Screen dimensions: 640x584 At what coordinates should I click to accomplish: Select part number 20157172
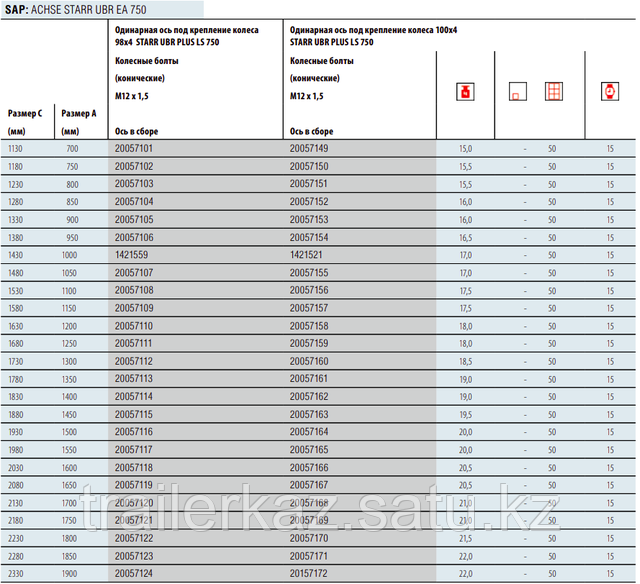(309, 573)
